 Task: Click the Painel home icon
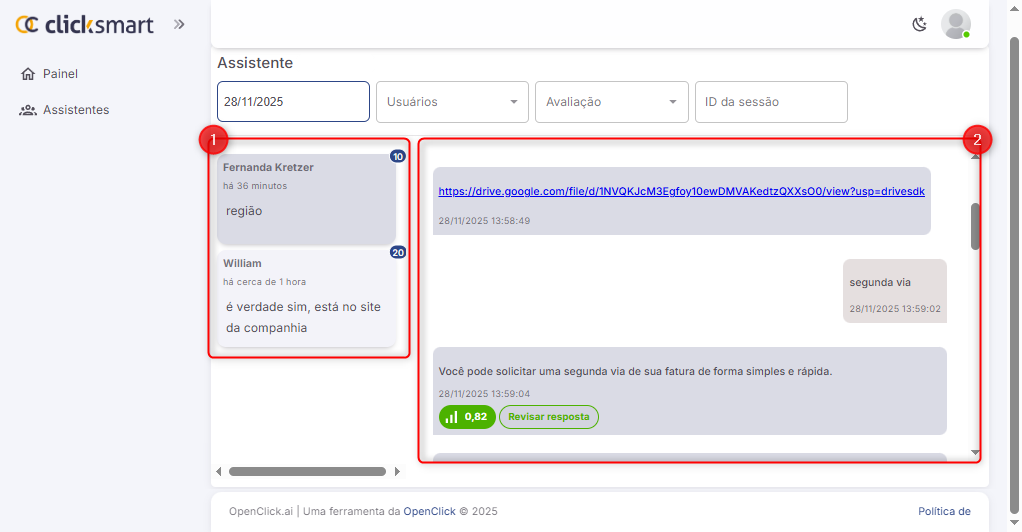[28, 74]
